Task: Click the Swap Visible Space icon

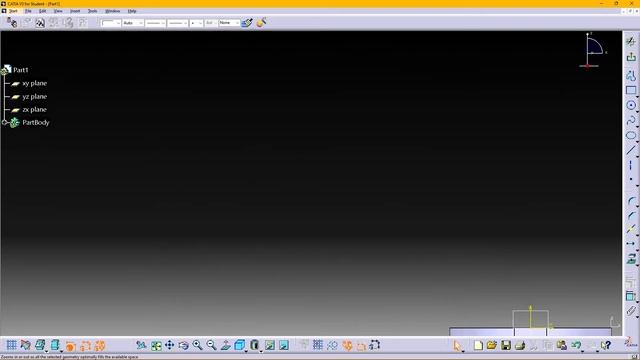Action: (284, 345)
